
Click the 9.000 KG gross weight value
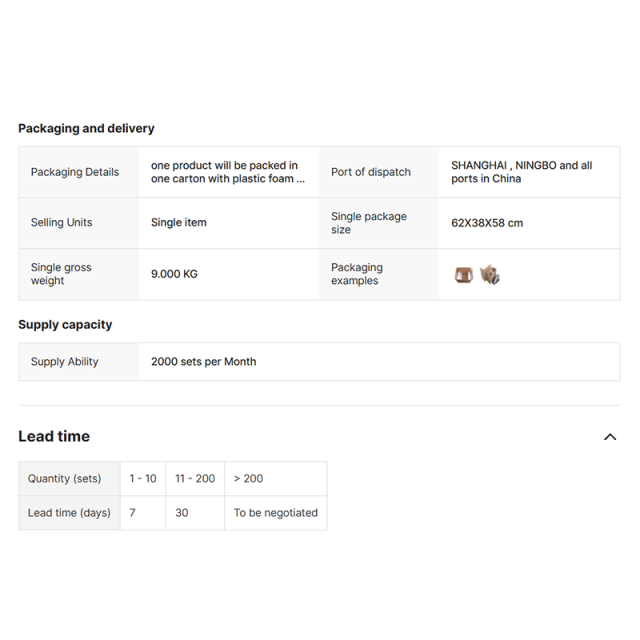[174, 274]
